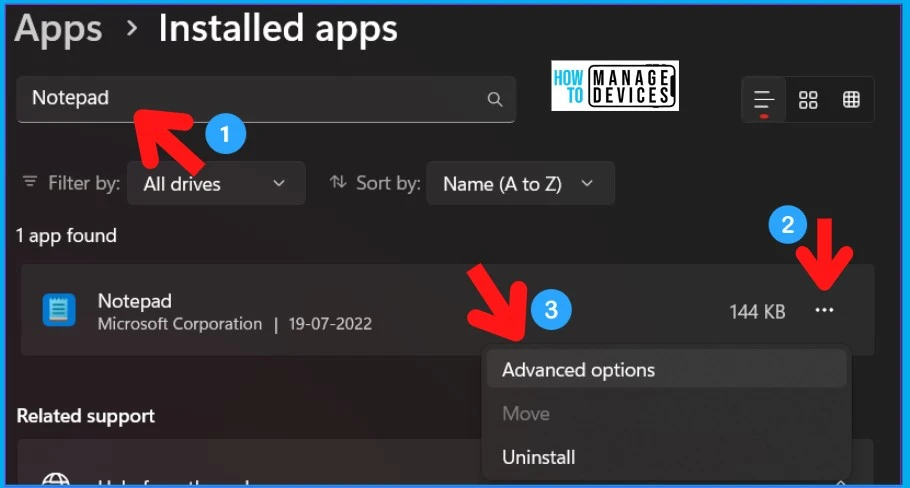Click the Notepad app icon

pos(59,310)
